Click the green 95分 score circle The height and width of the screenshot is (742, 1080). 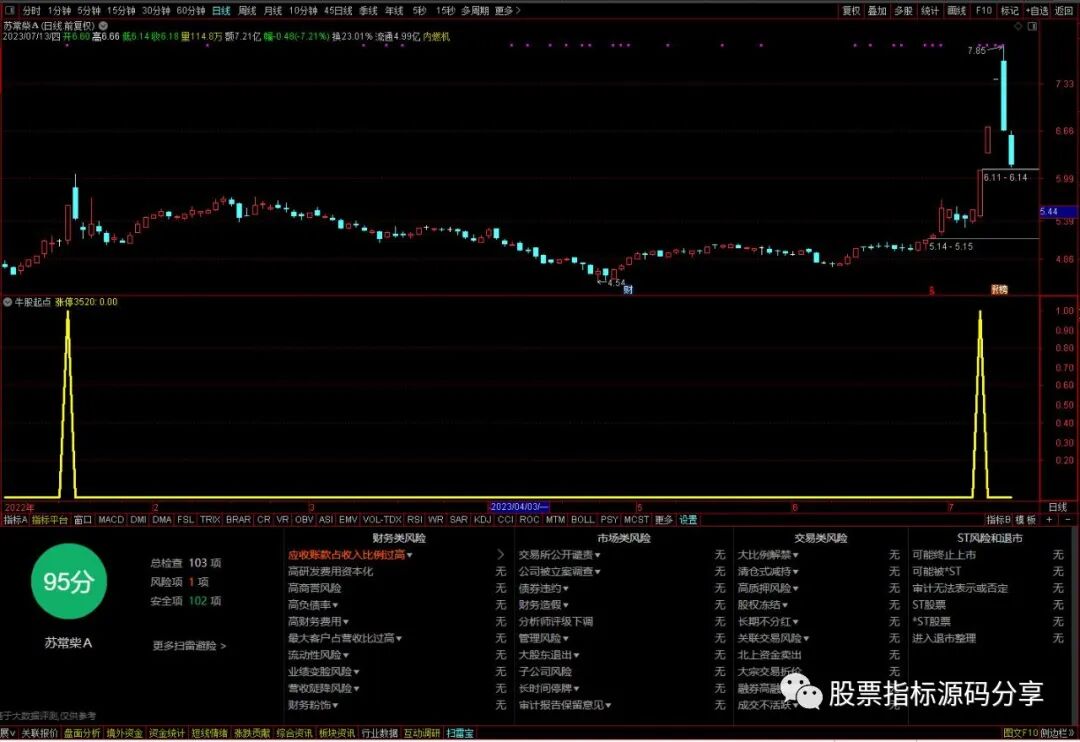(69, 581)
